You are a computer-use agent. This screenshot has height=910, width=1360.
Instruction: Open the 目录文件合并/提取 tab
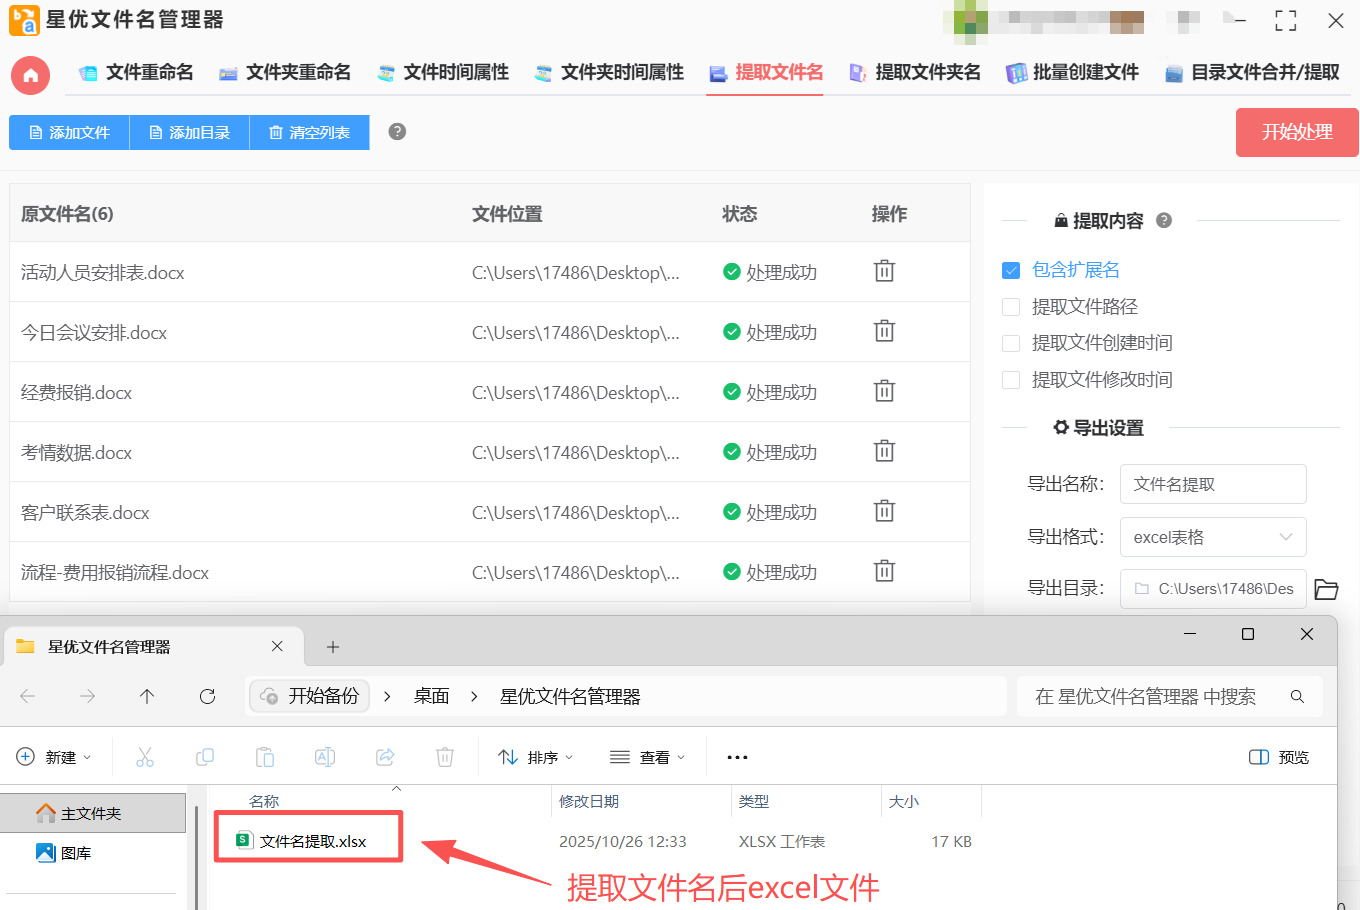point(1252,72)
